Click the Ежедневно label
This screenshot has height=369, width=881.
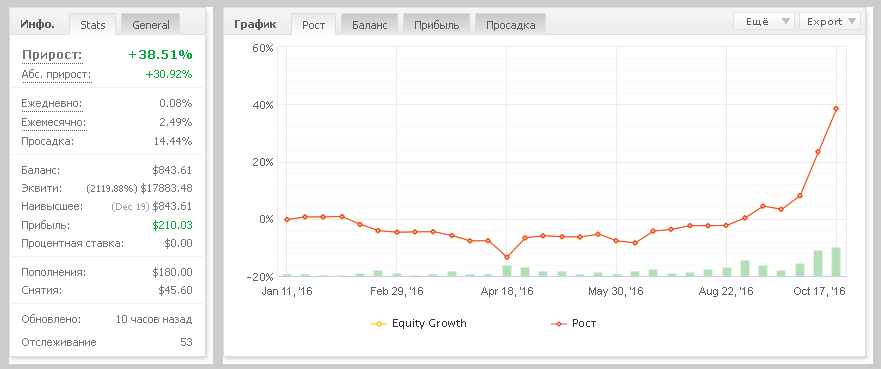pos(52,103)
